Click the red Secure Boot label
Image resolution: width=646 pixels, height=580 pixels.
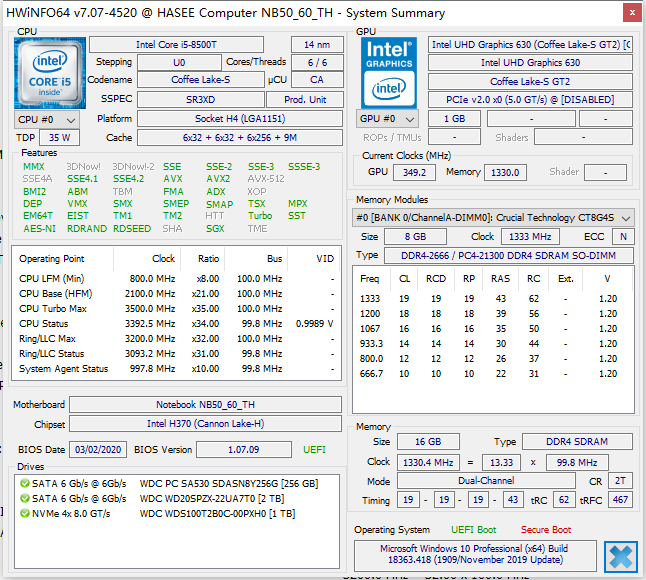[x=545, y=530]
